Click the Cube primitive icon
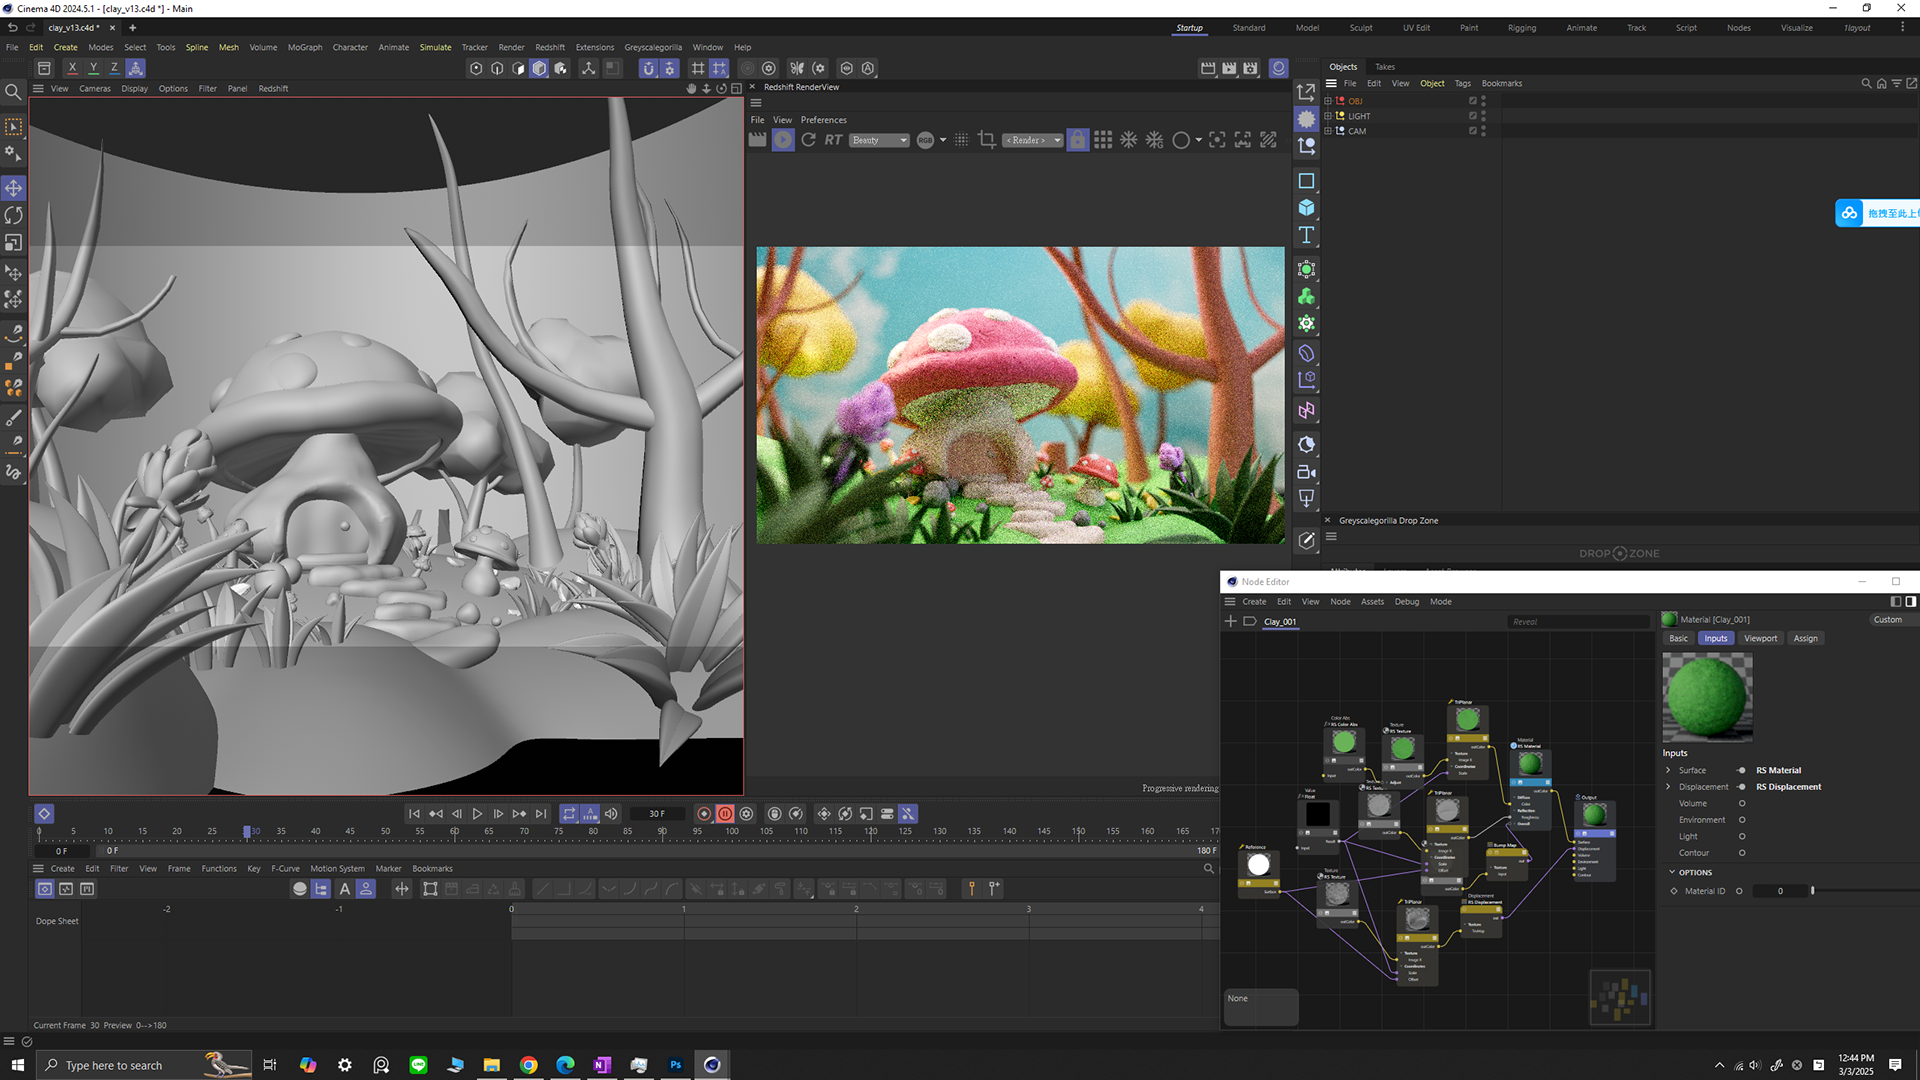Image resolution: width=1920 pixels, height=1080 pixels. coord(1306,207)
